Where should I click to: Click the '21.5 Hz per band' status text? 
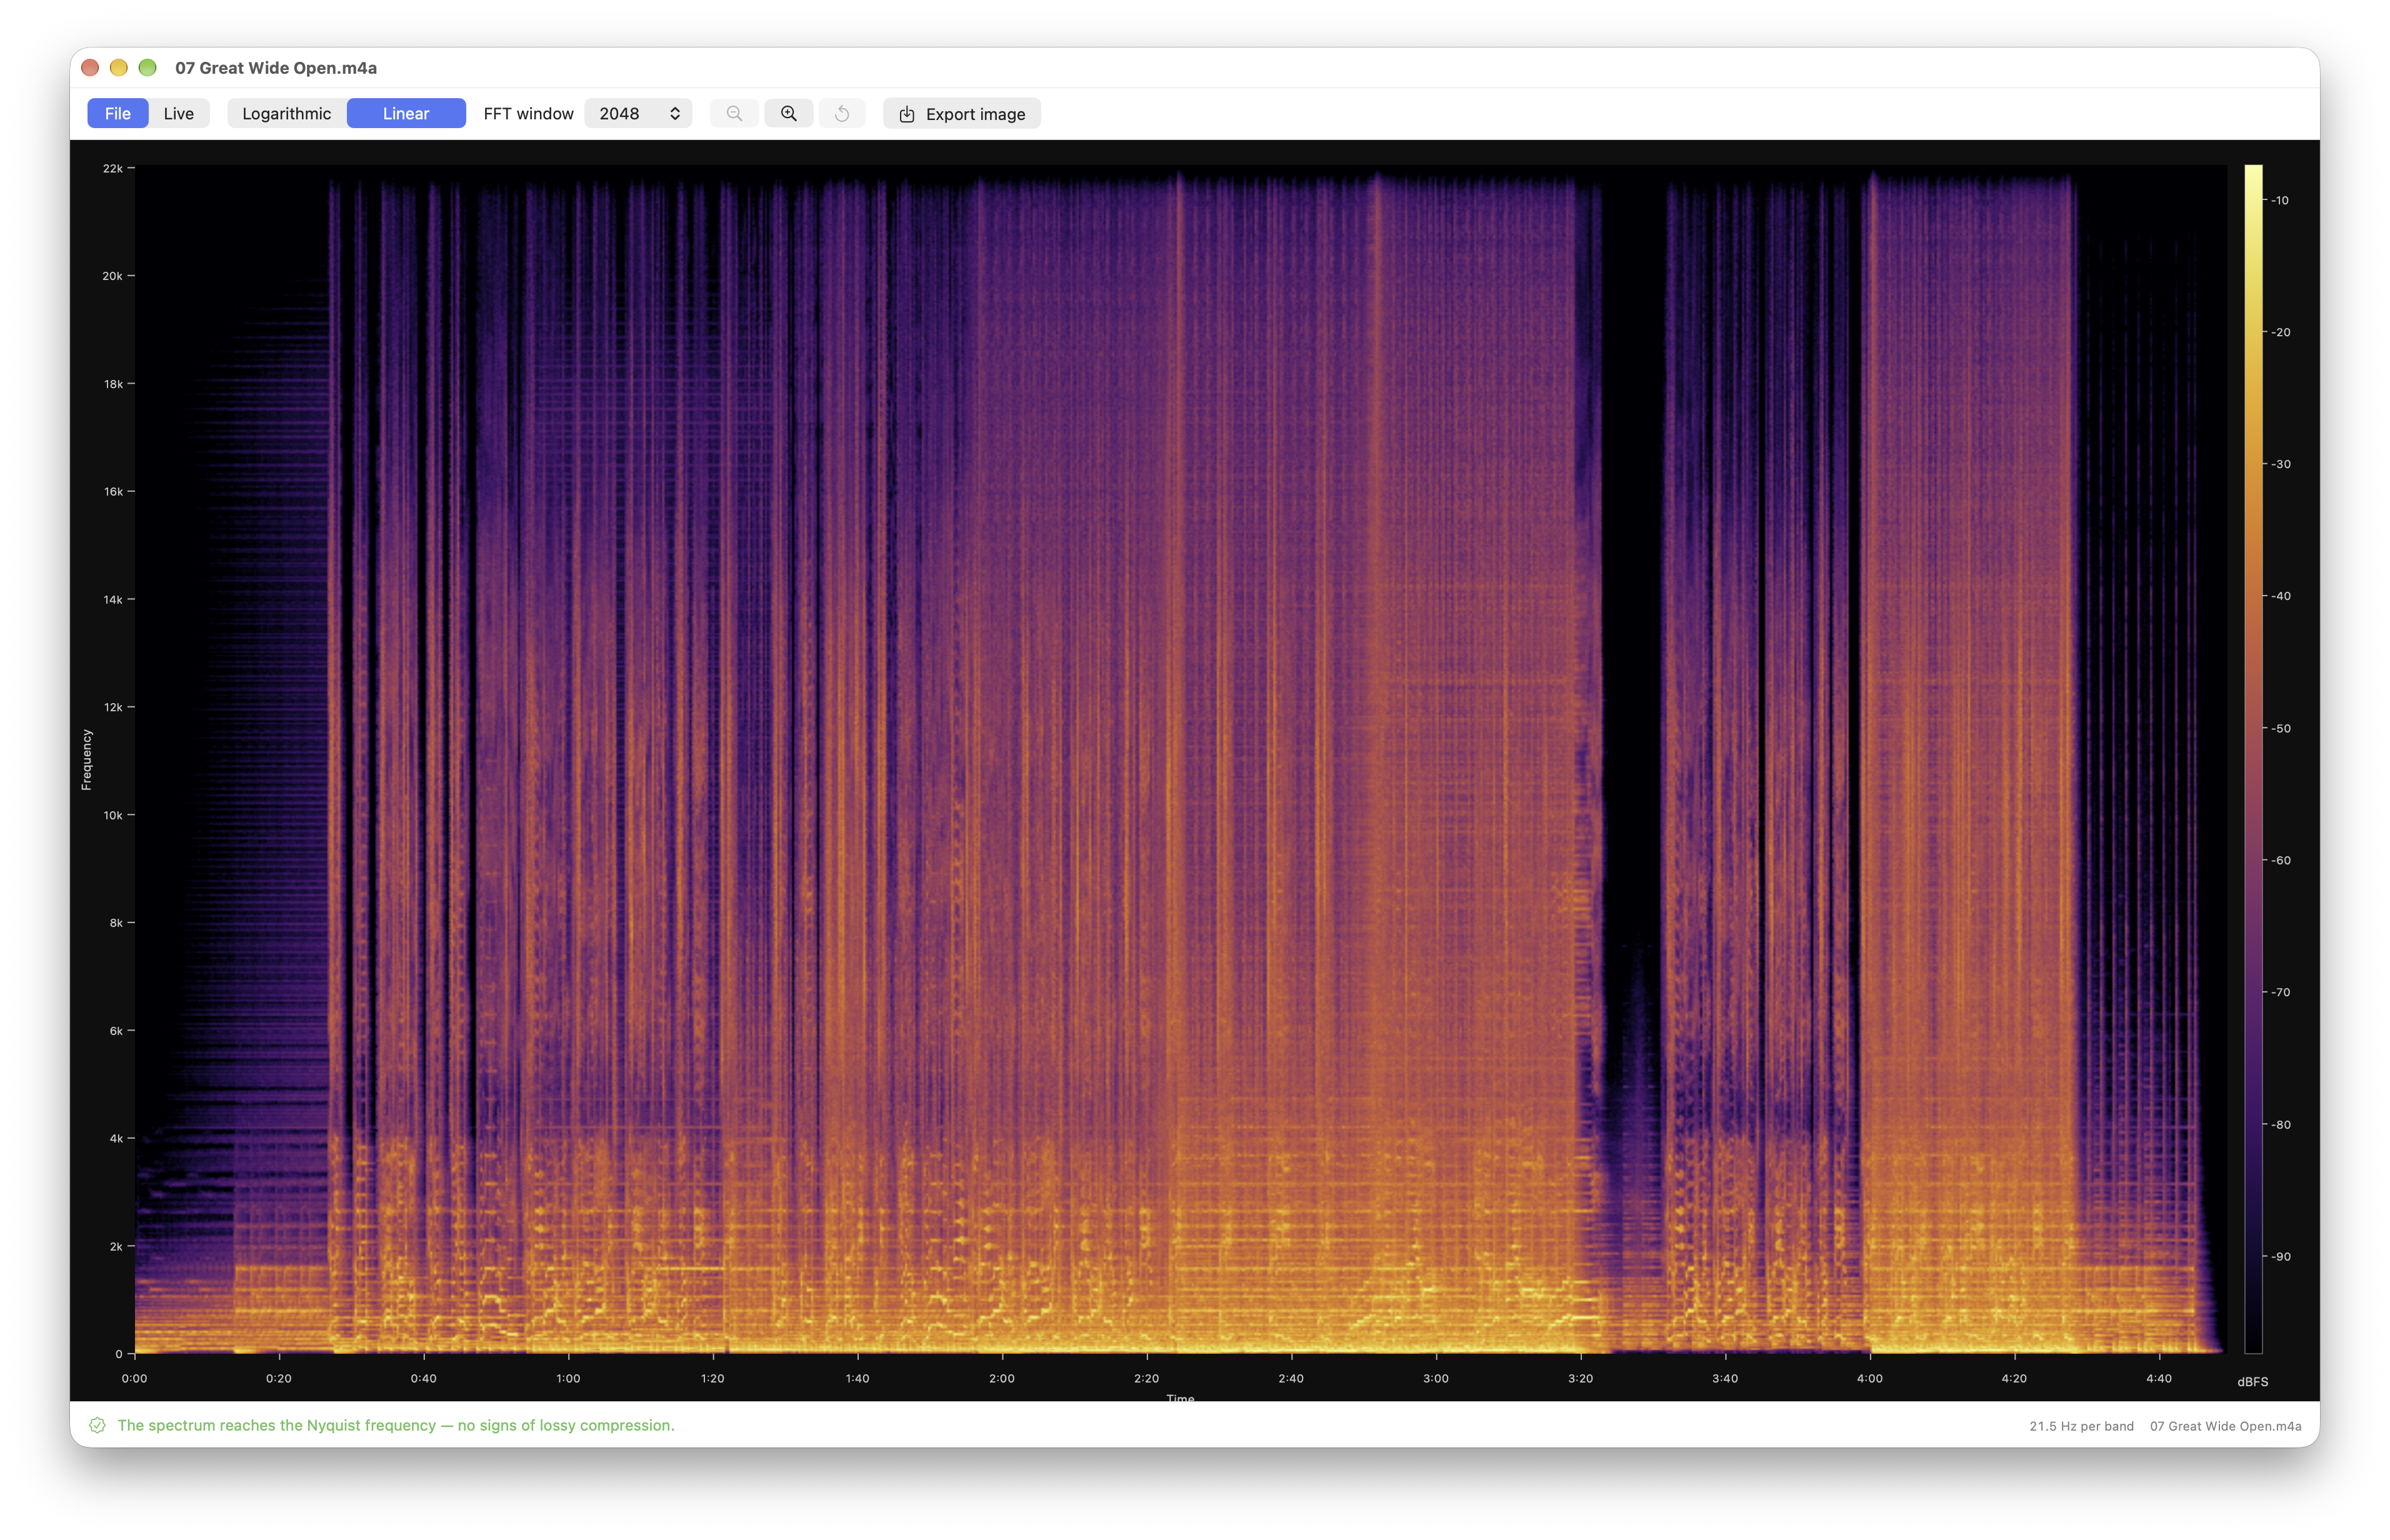(x=2081, y=1426)
